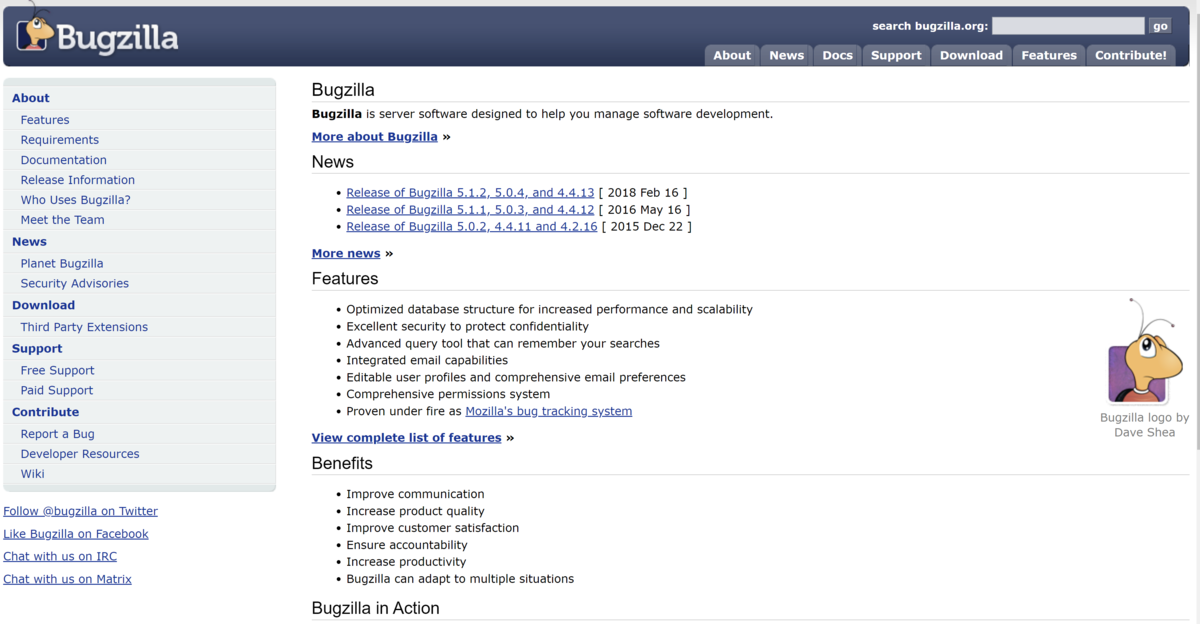The image size is (1200, 624).
Task: Open Planet Bugzilla link
Action: (x=62, y=264)
